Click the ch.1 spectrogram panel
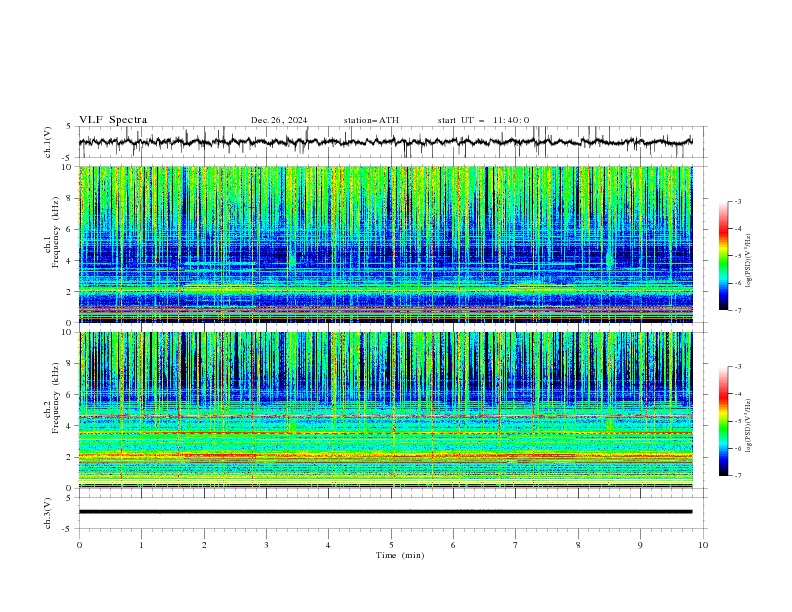The height and width of the screenshot is (612, 792). point(386,244)
